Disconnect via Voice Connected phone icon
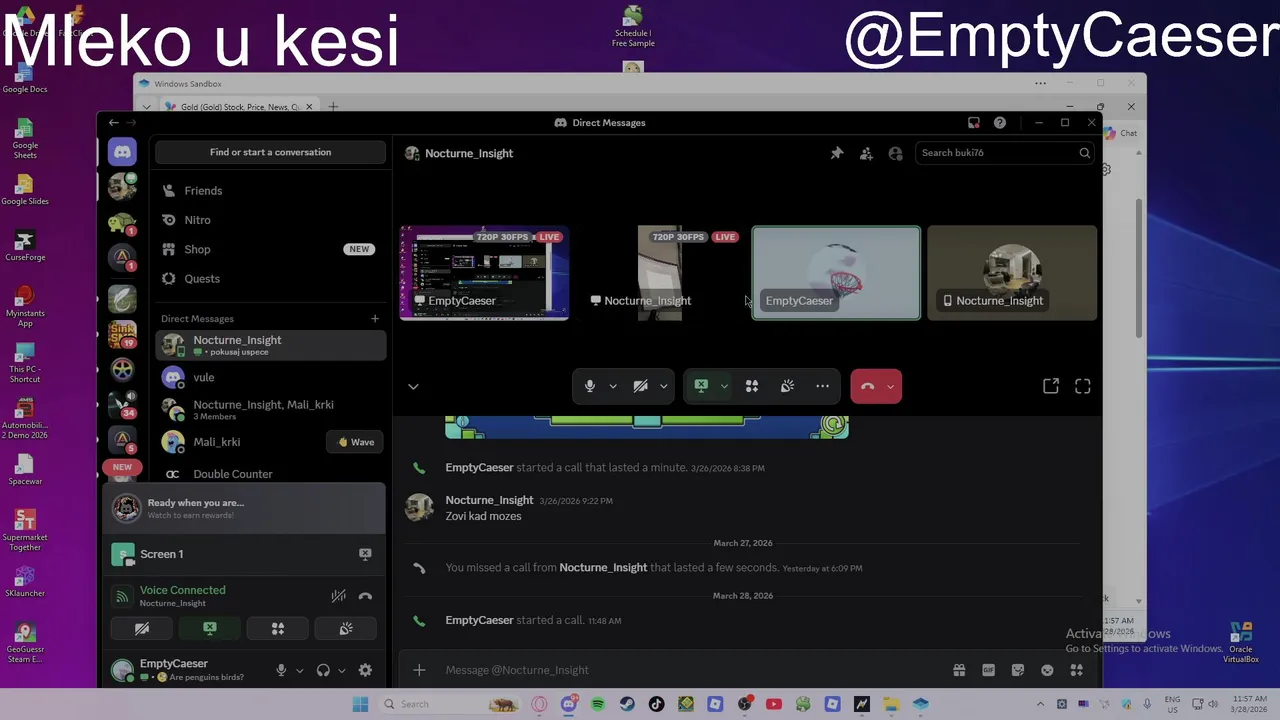This screenshot has height=720, width=1280. (x=365, y=596)
